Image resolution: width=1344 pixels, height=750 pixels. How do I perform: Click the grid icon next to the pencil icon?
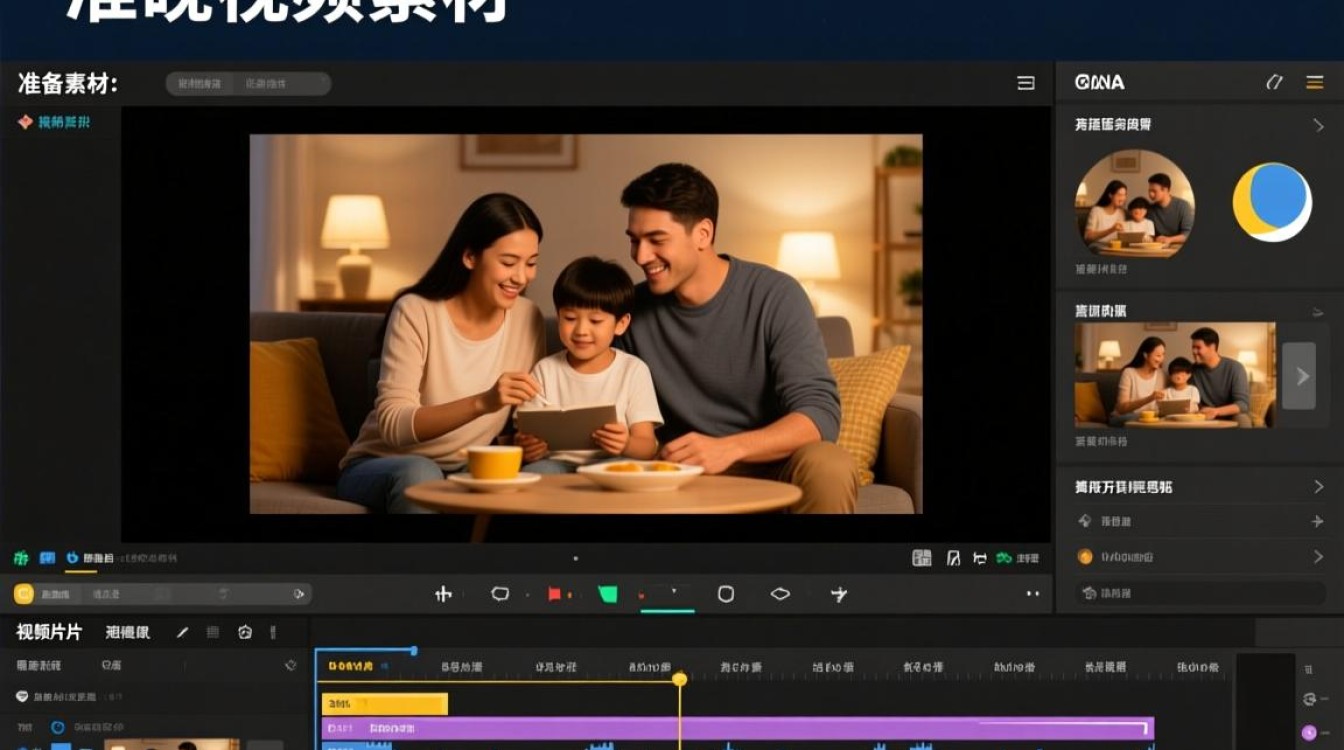pyautogui.click(x=213, y=632)
